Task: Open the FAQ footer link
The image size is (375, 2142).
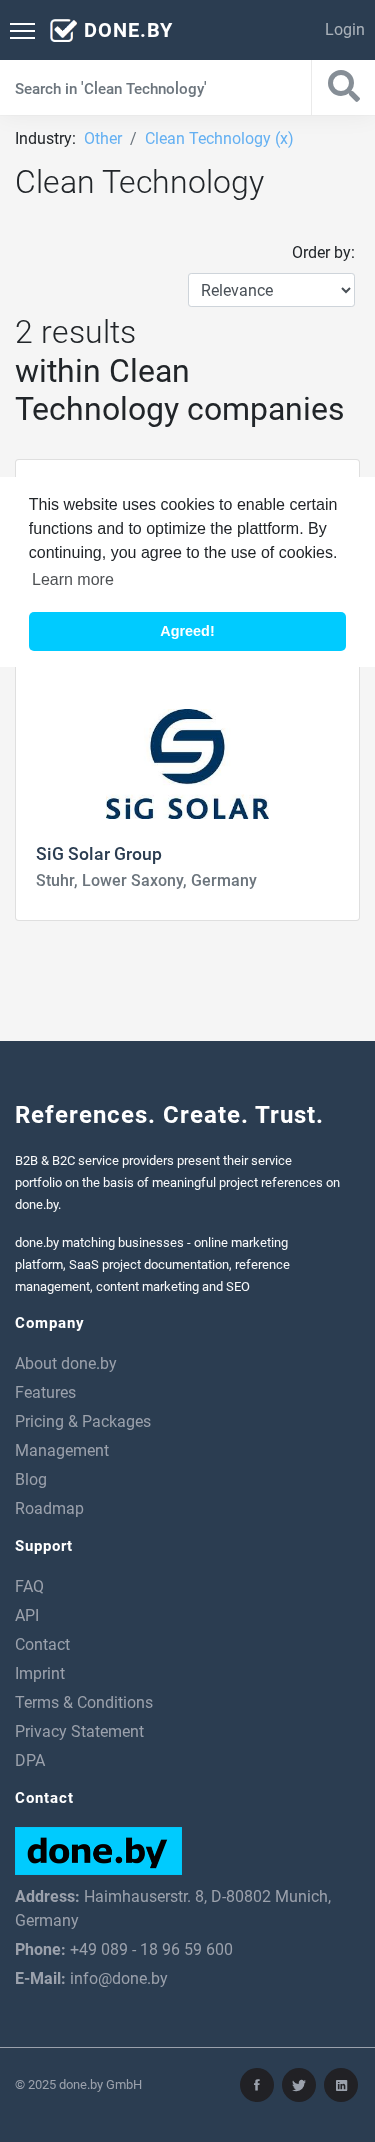Action: [29, 1586]
